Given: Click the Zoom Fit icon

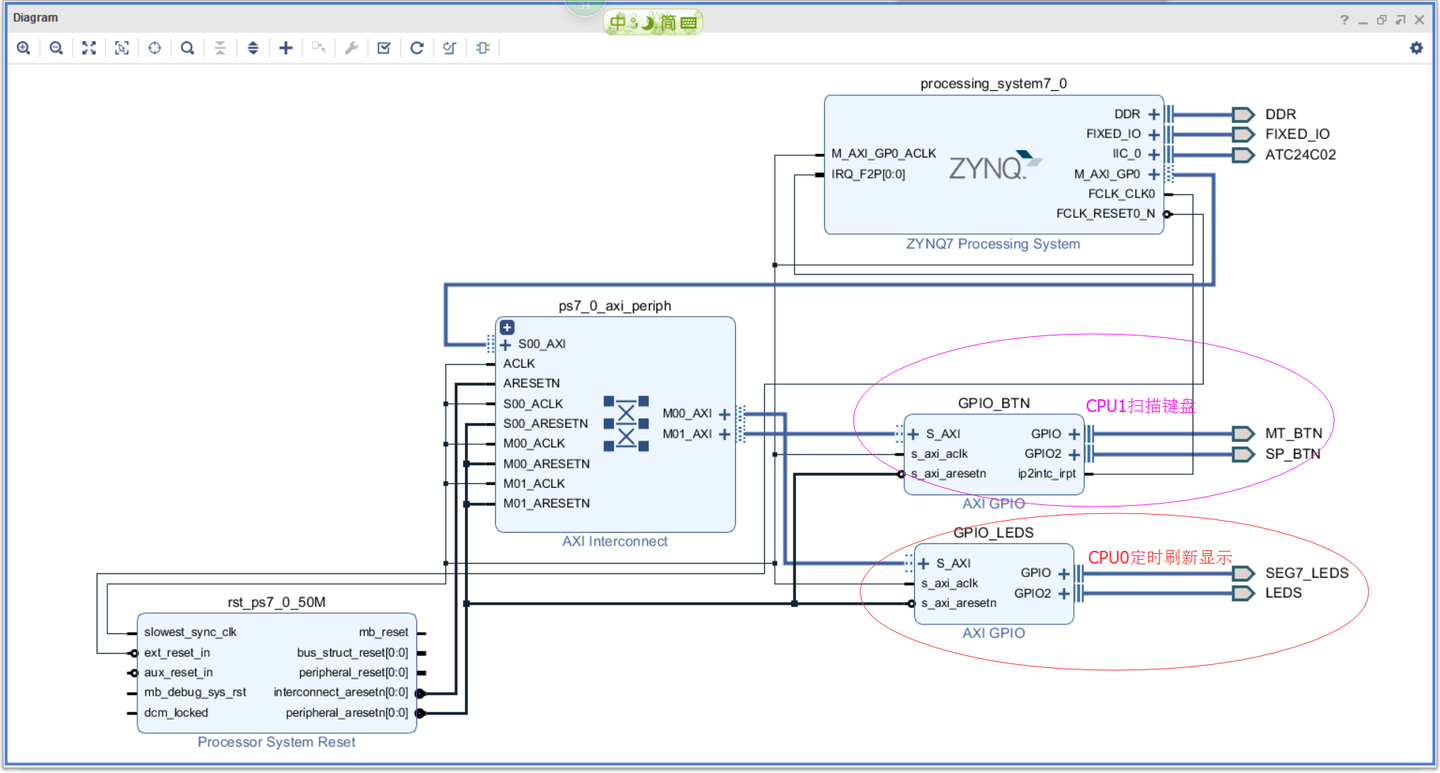Looking at the screenshot, I should (x=89, y=47).
